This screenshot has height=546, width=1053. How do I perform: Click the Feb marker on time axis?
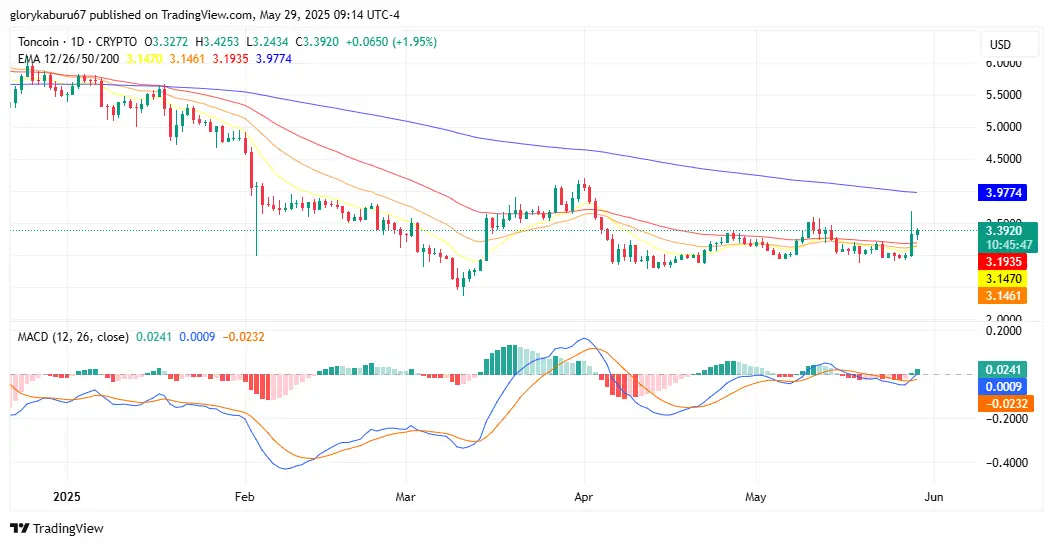pyautogui.click(x=244, y=497)
